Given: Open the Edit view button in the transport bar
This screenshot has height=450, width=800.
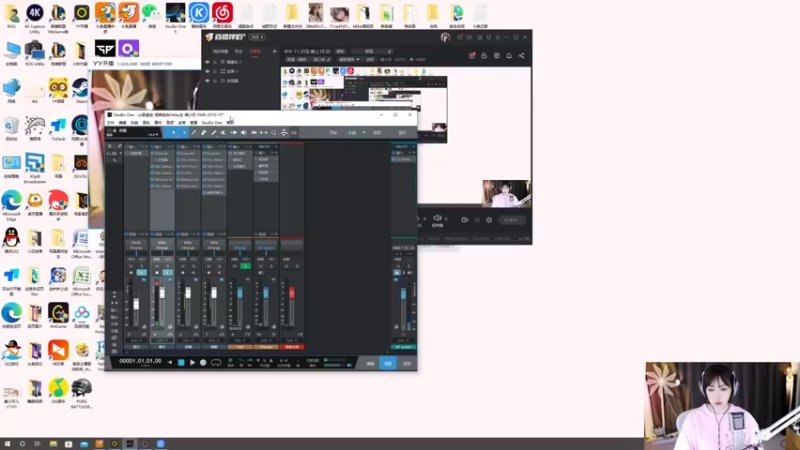Looking at the screenshot, I should point(370,363).
